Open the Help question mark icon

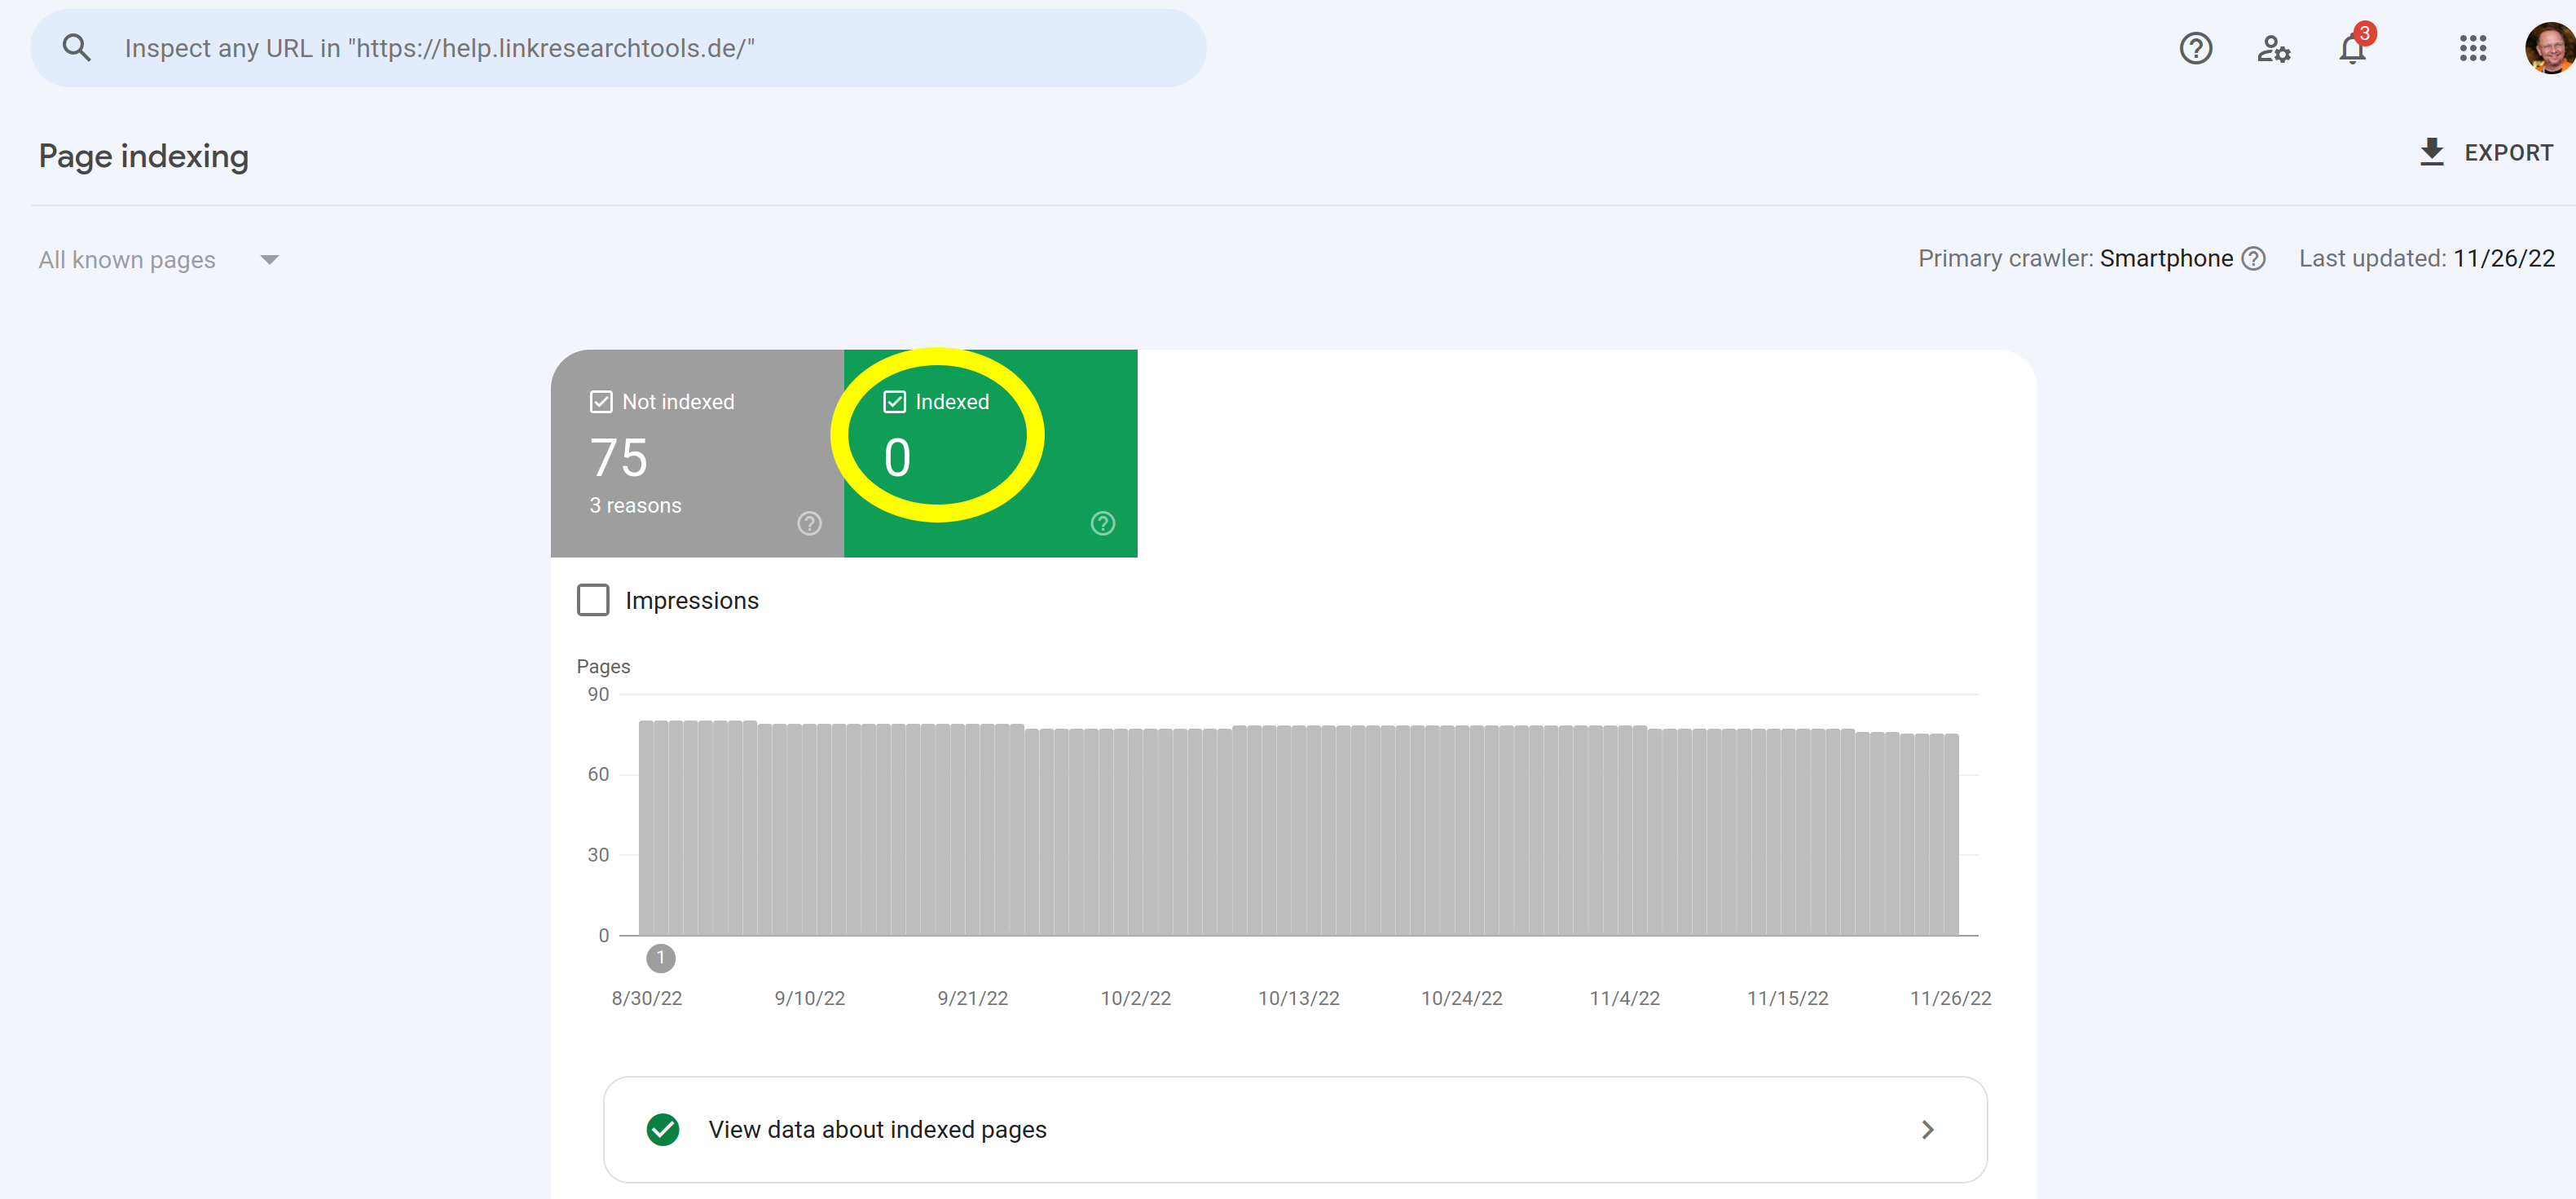click(2195, 48)
